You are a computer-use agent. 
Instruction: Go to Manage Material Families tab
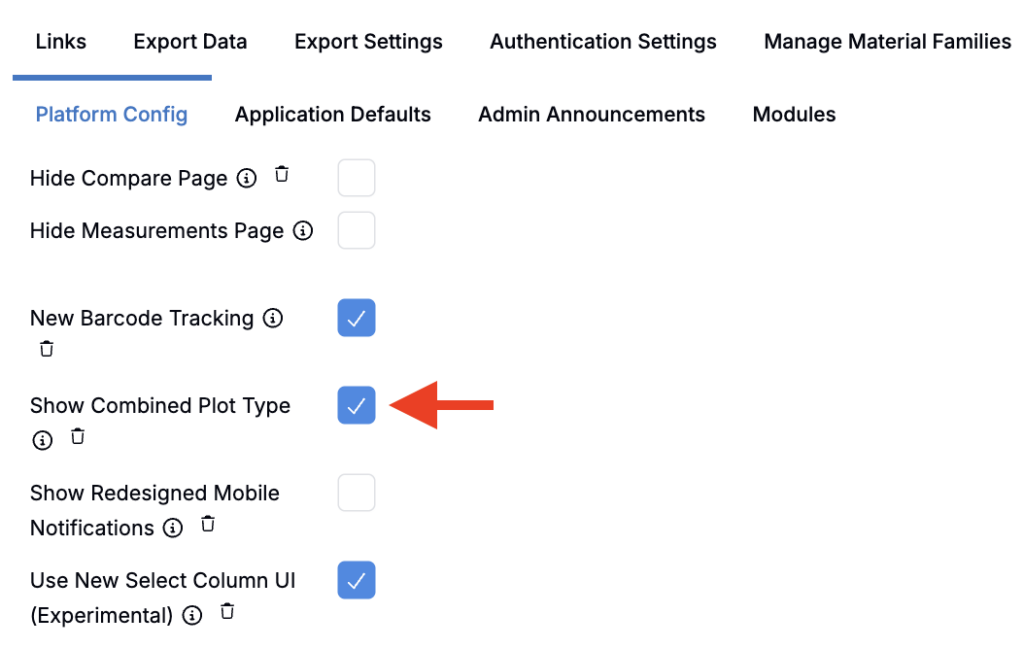pyautogui.click(x=887, y=42)
